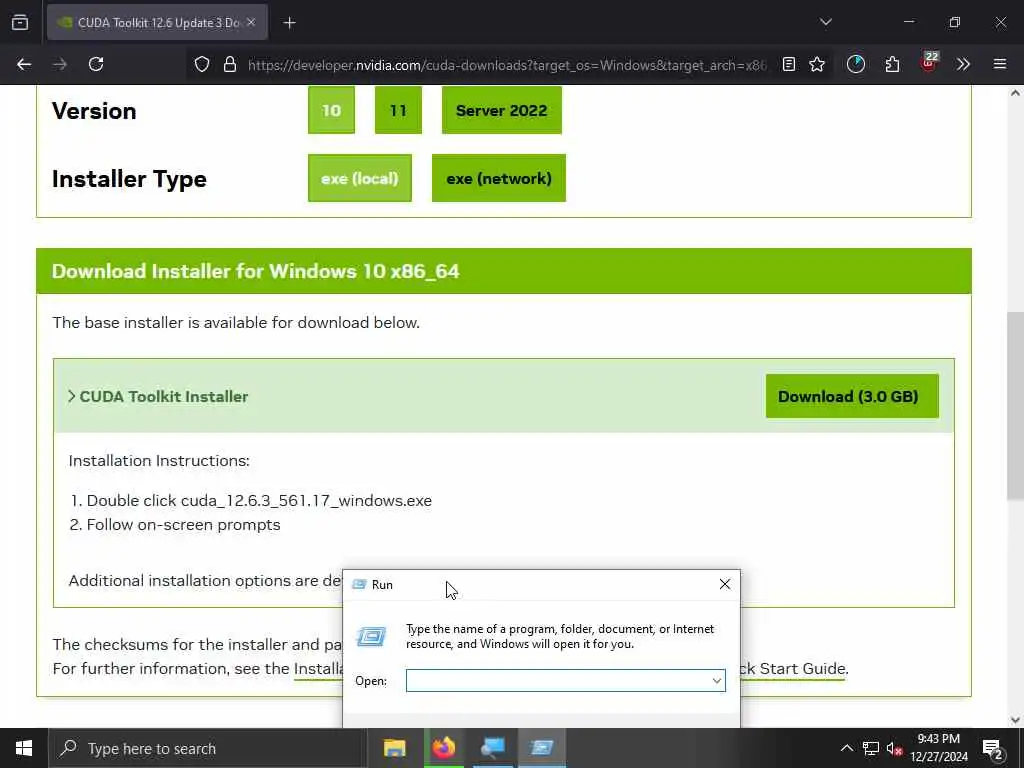The width and height of the screenshot is (1024, 768).
Task: Click the forward navigation arrow
Action: 60,64
